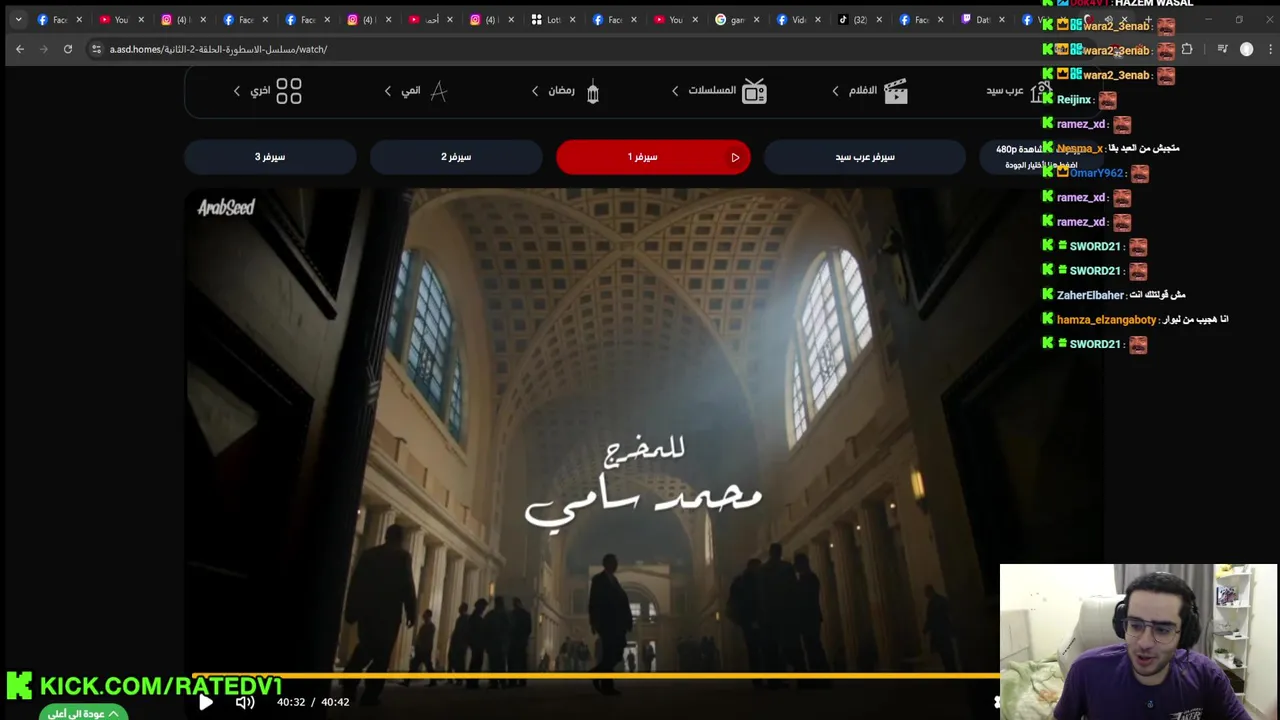1280x720 pixels.
Task: Open the tab search dropdown arrow
Action: click(x=18, y=20)
